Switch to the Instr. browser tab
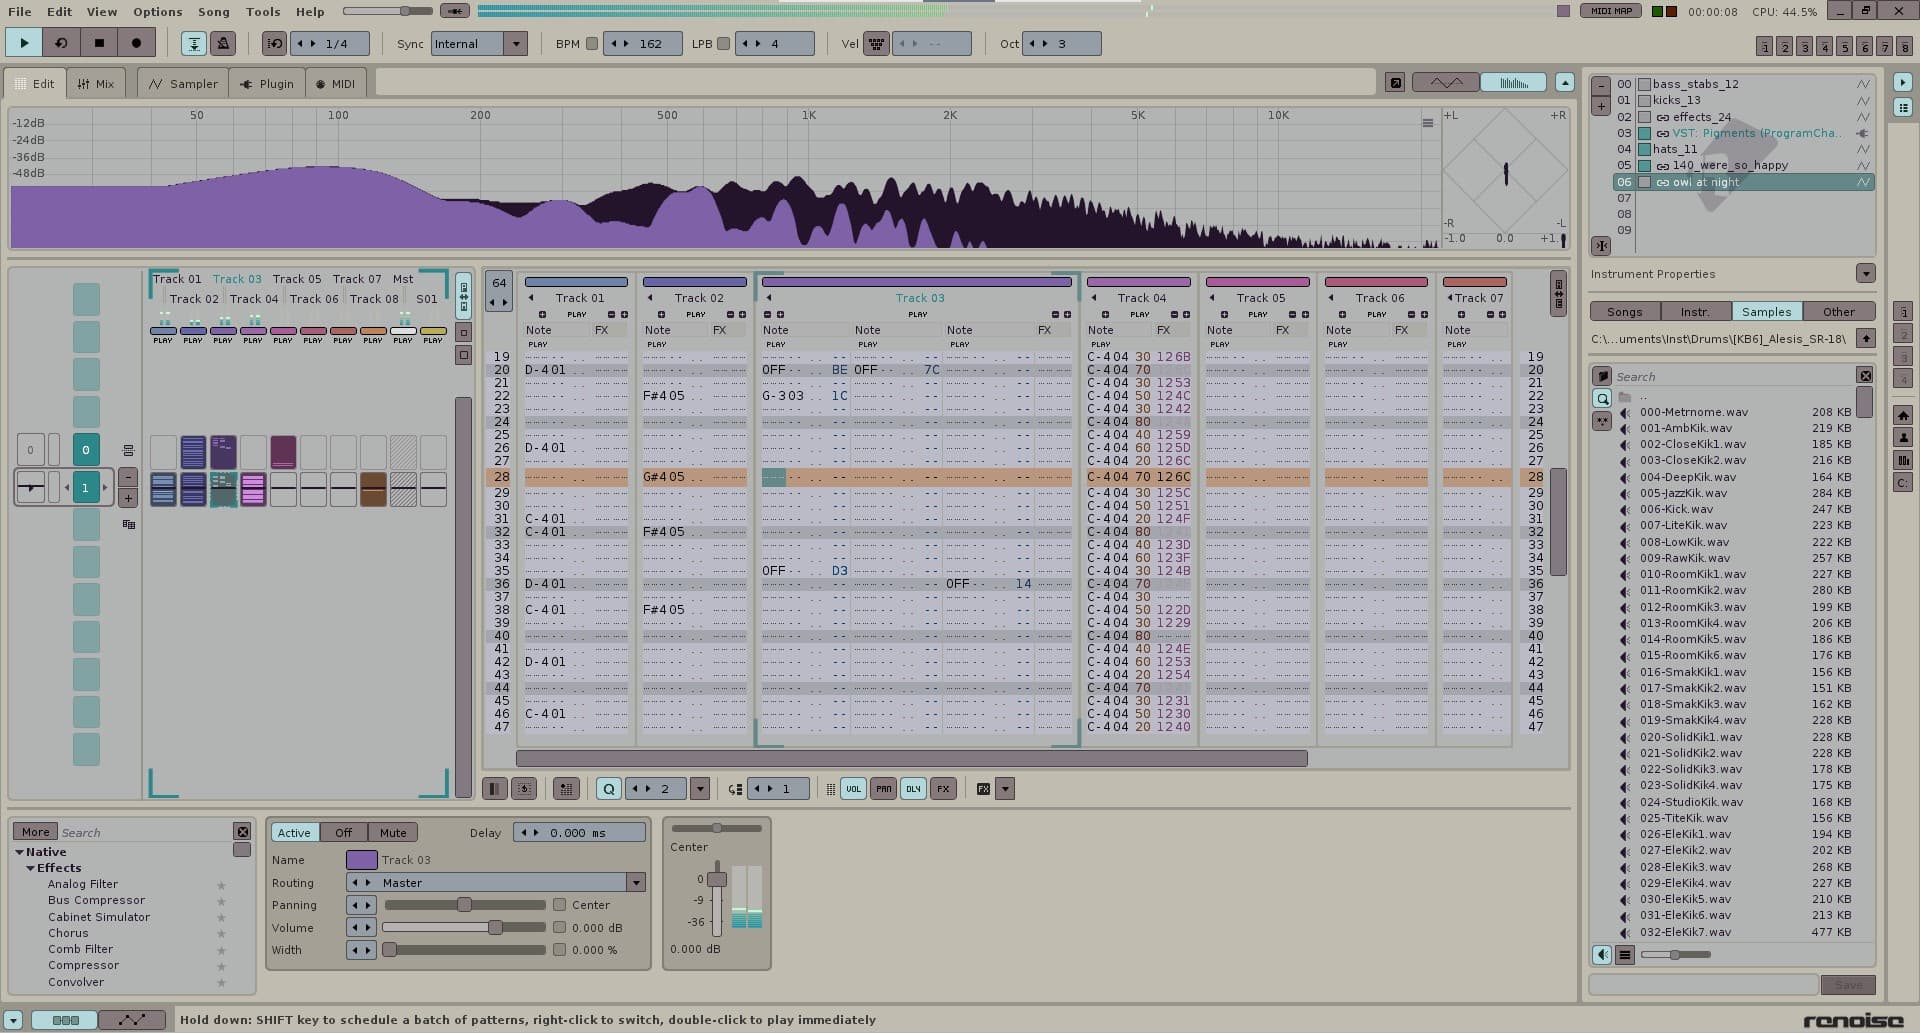The width and height of the screenshot is (1920, 1033). [1695, 312]
